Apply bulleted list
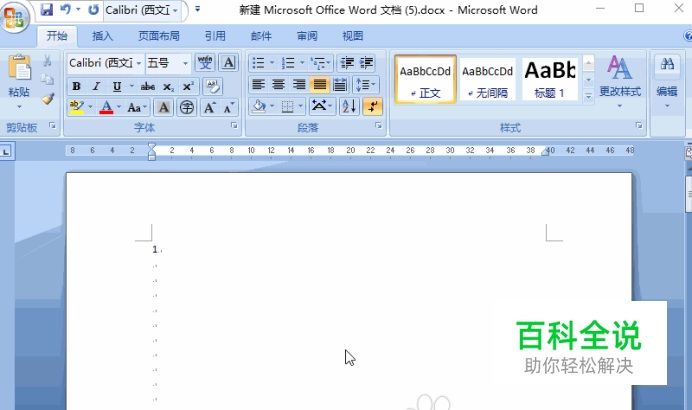 pyautogui.click(x=258, y=63)
